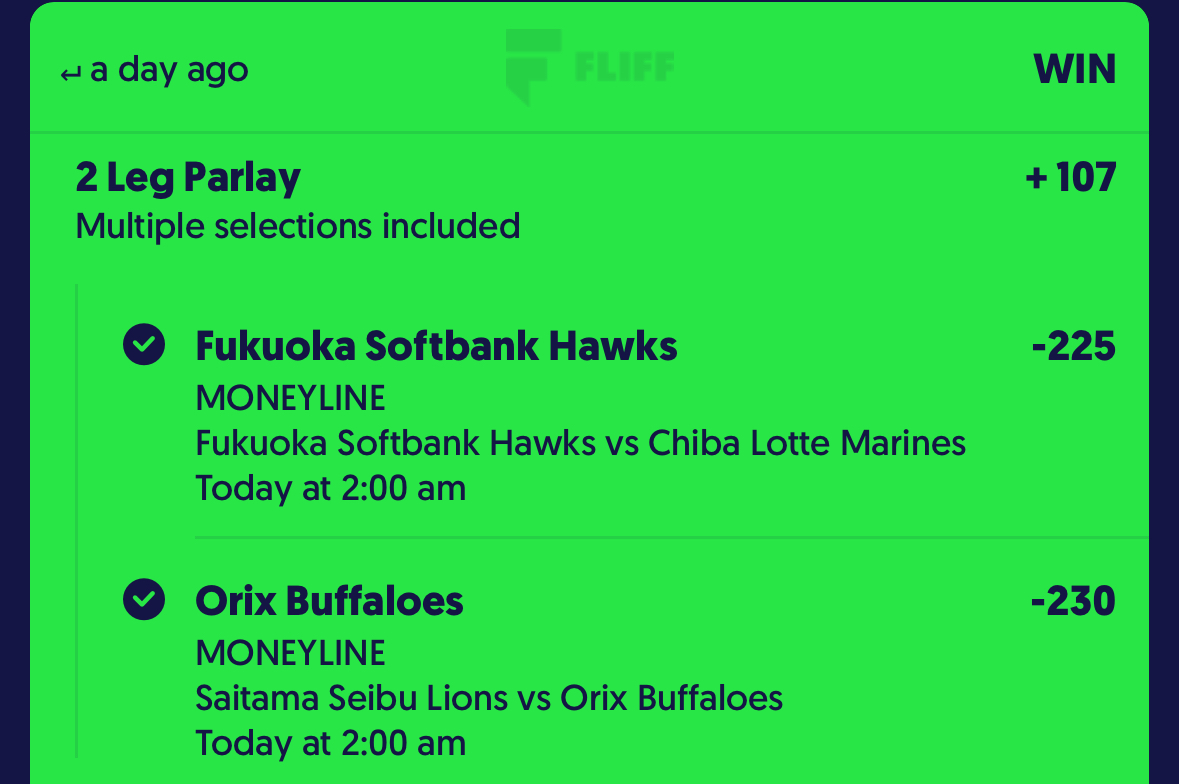The image size is (1179, 784).
Task: Open Saitama Seibu Lions vs Orix Buffaloes matchup
Action: click(x=488, y=698)
